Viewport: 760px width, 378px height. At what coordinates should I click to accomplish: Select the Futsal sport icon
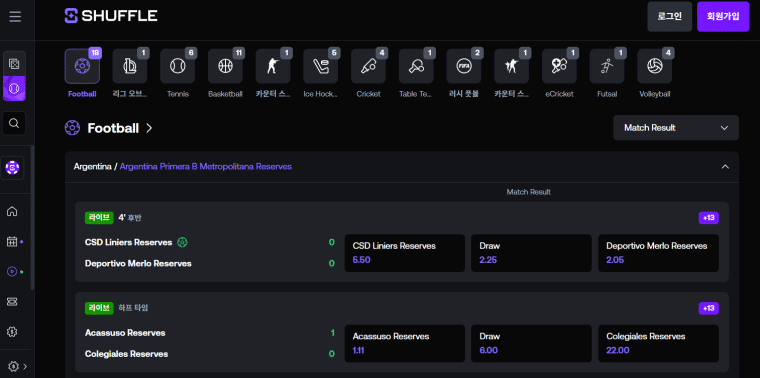pyautogui.click(x=607, y=66)
